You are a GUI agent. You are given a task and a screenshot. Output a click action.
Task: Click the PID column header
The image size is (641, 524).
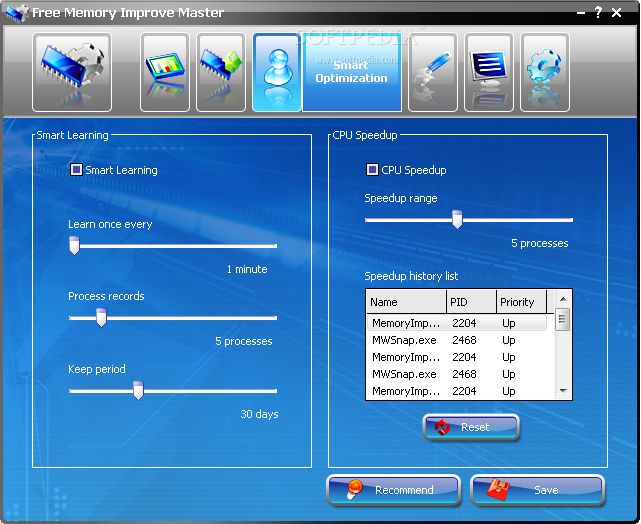coord(472,302)
